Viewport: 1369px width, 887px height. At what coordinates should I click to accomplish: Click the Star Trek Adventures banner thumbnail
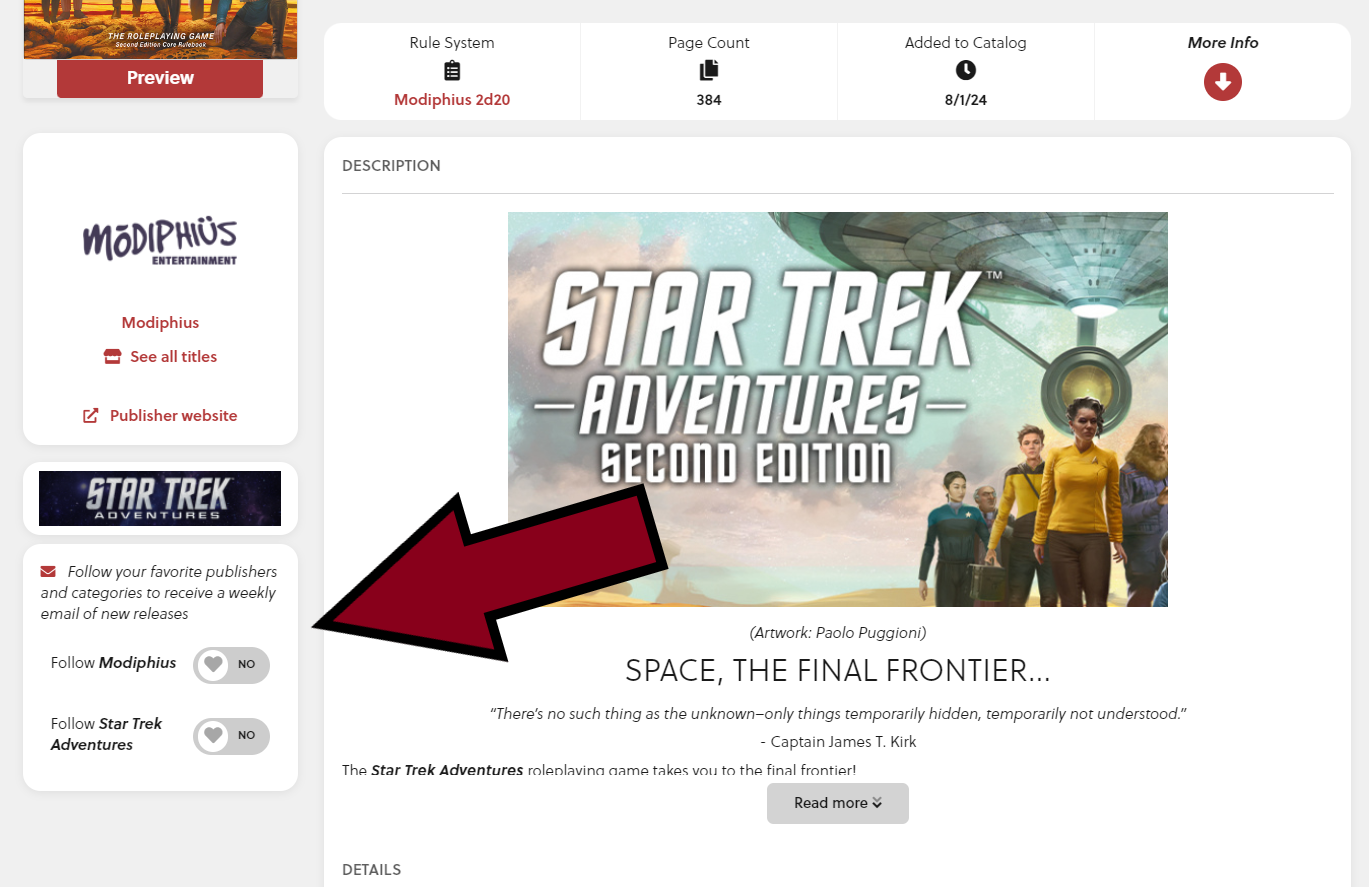(160, 498)
